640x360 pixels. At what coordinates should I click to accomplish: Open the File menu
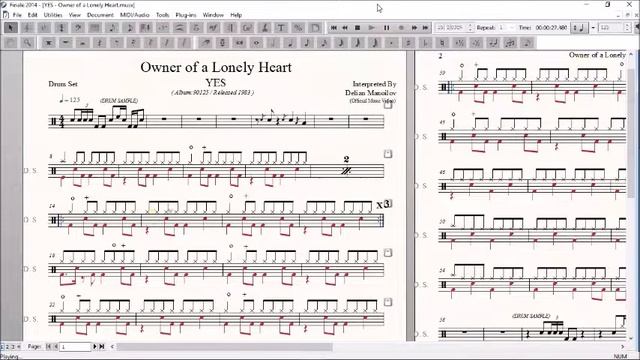coord(17,15)
